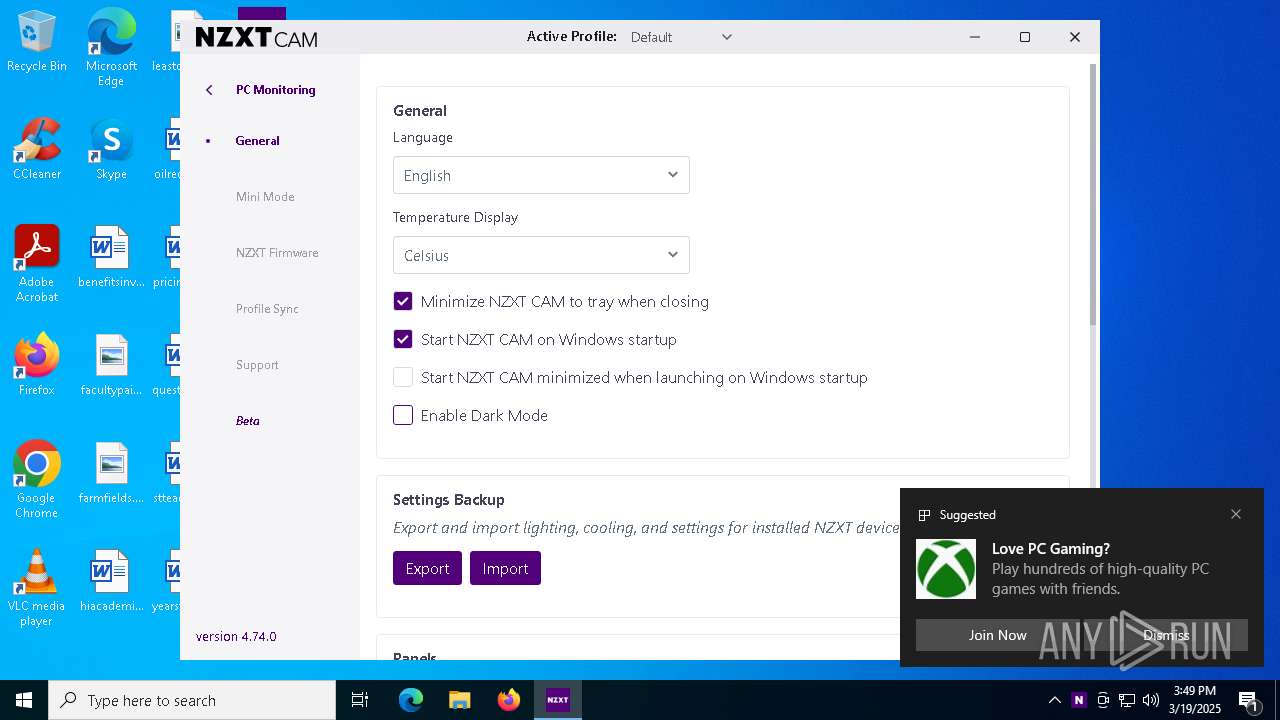Open the Beta section

click(248, 421)
